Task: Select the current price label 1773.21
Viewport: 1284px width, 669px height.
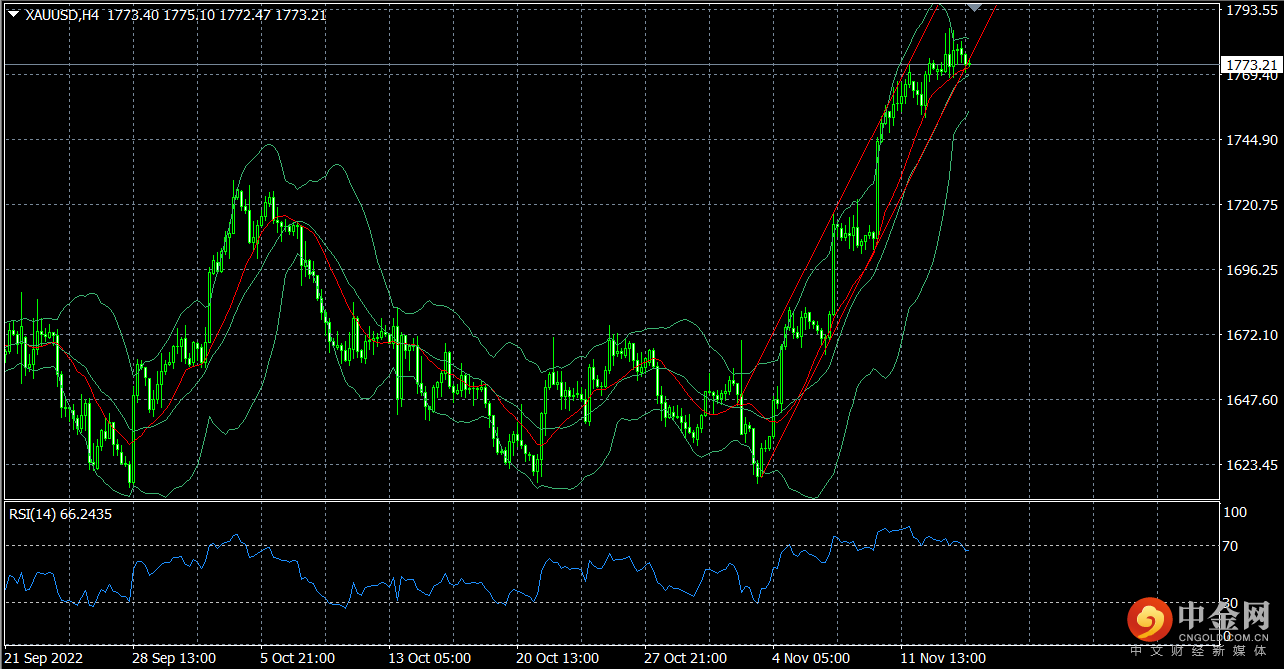Action: click(1251, 65)
